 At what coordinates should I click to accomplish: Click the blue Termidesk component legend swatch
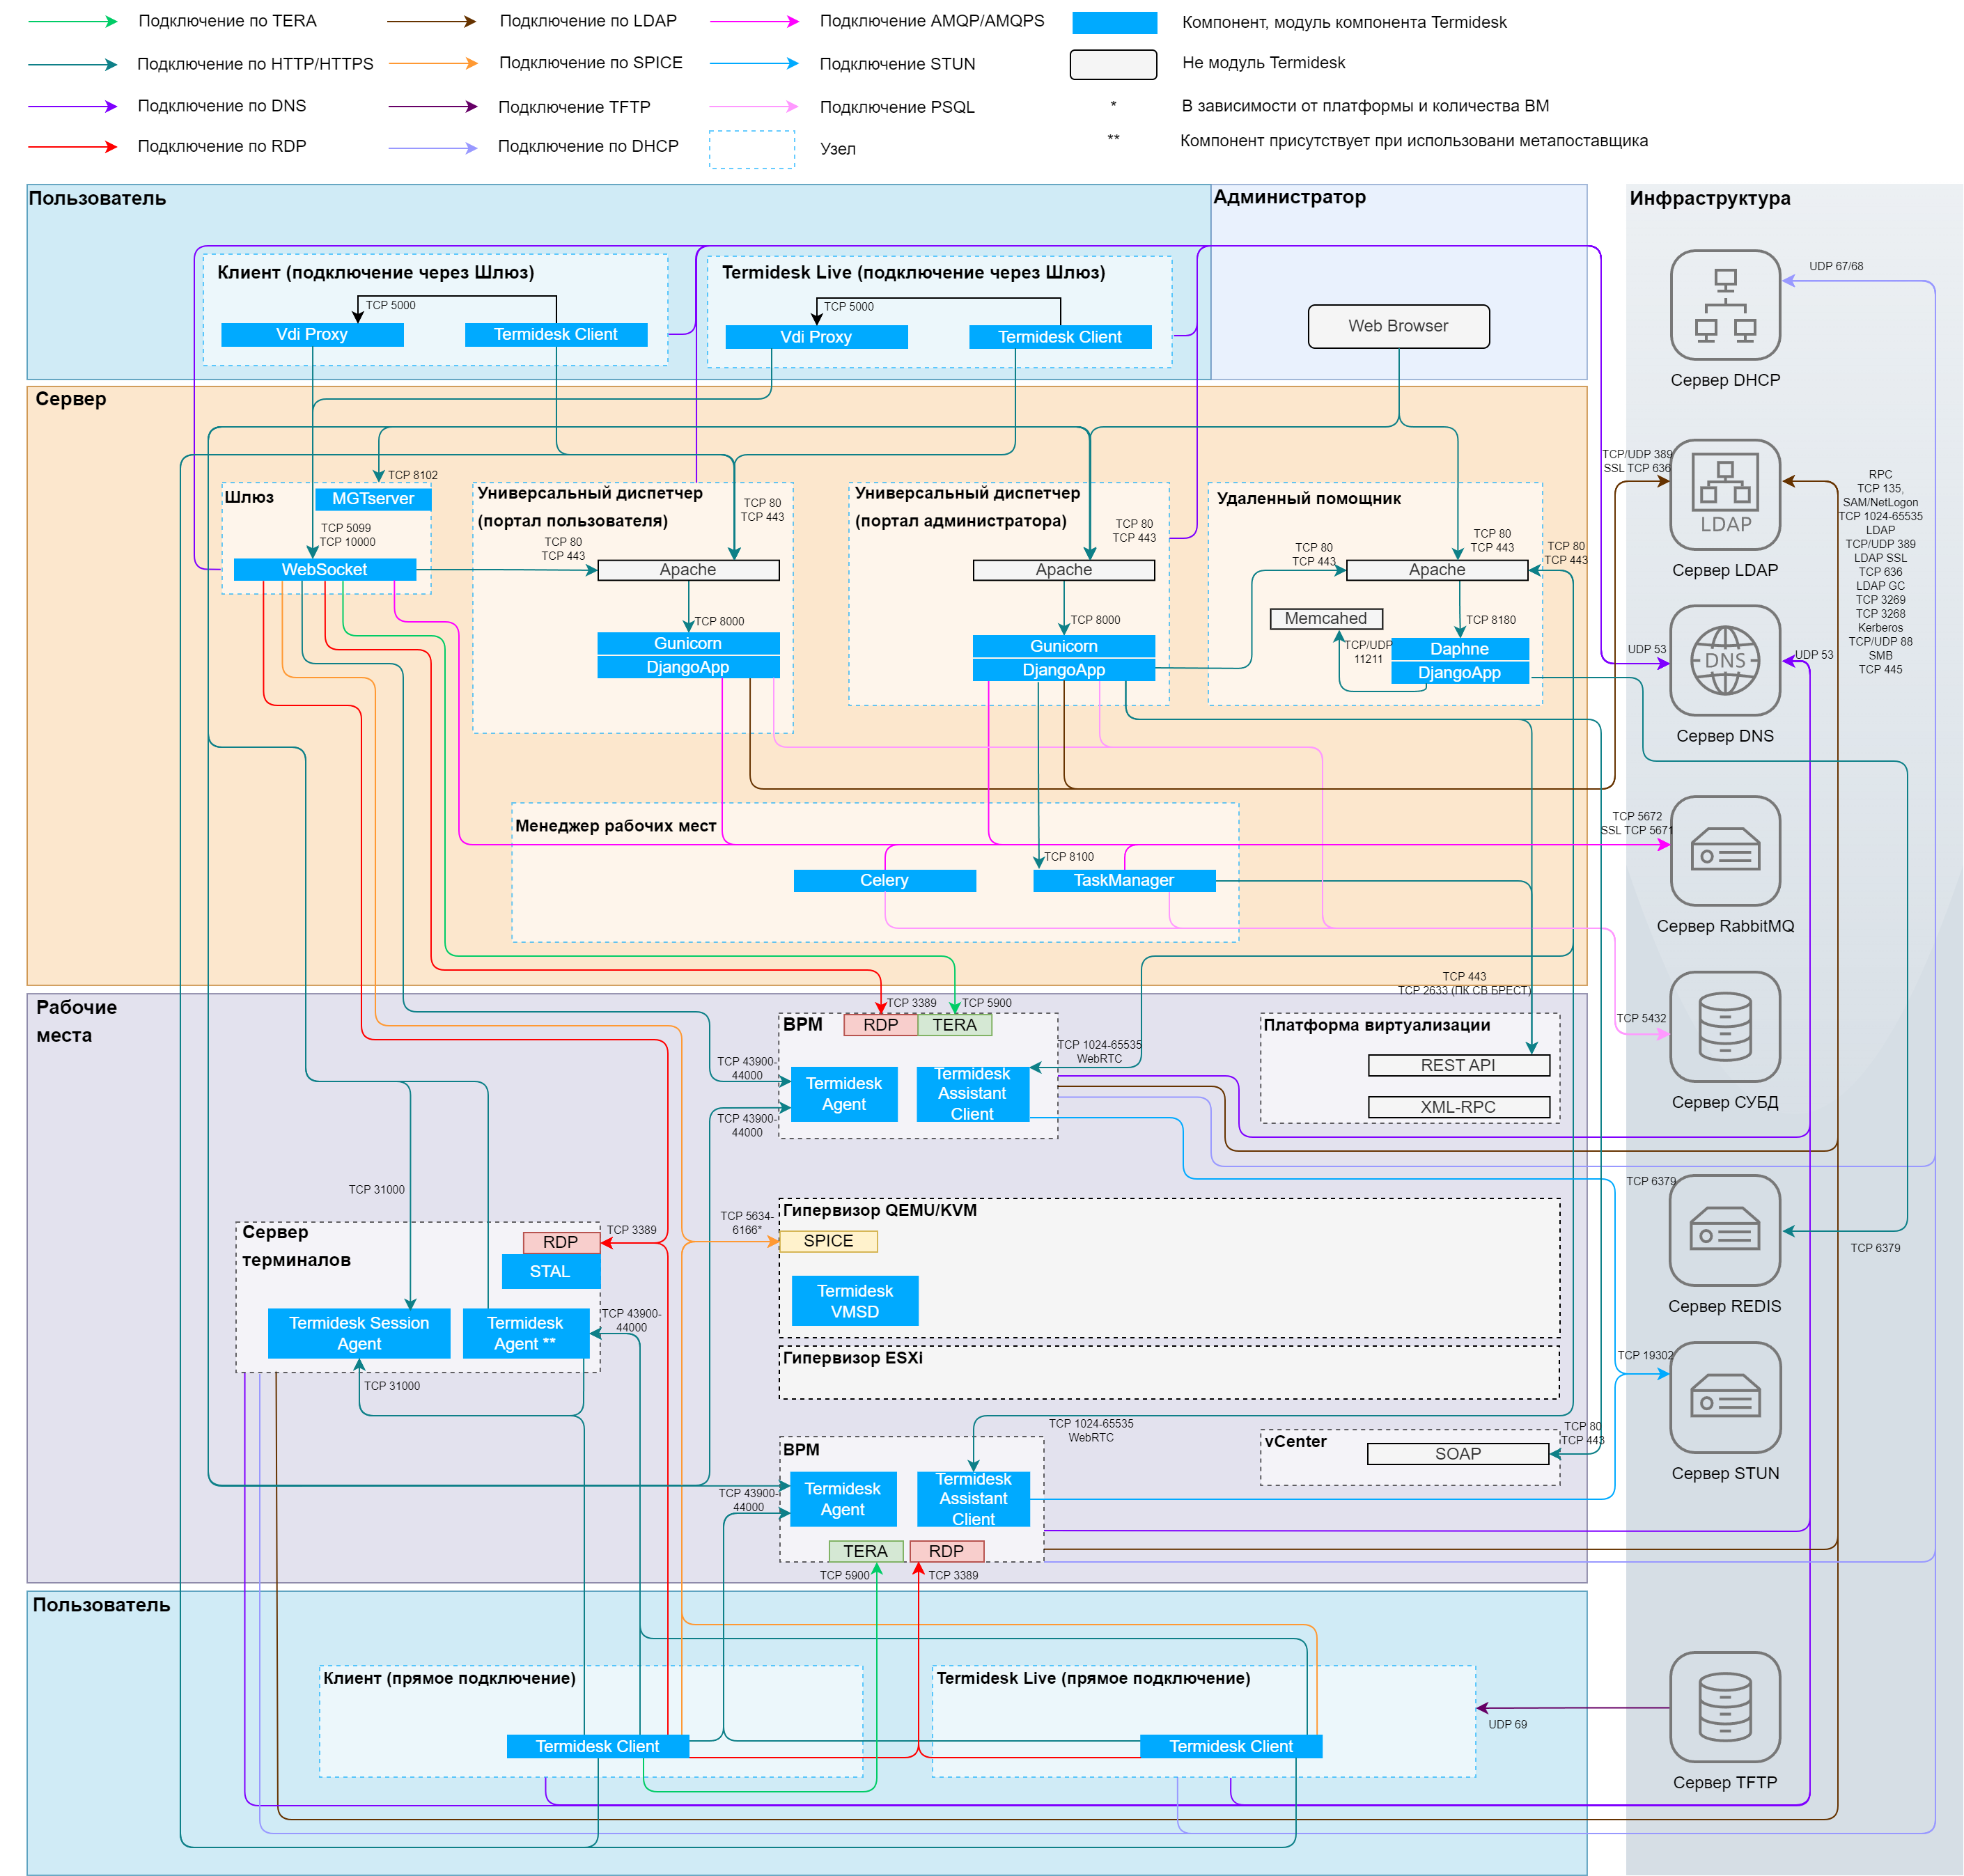point(1113,23)
